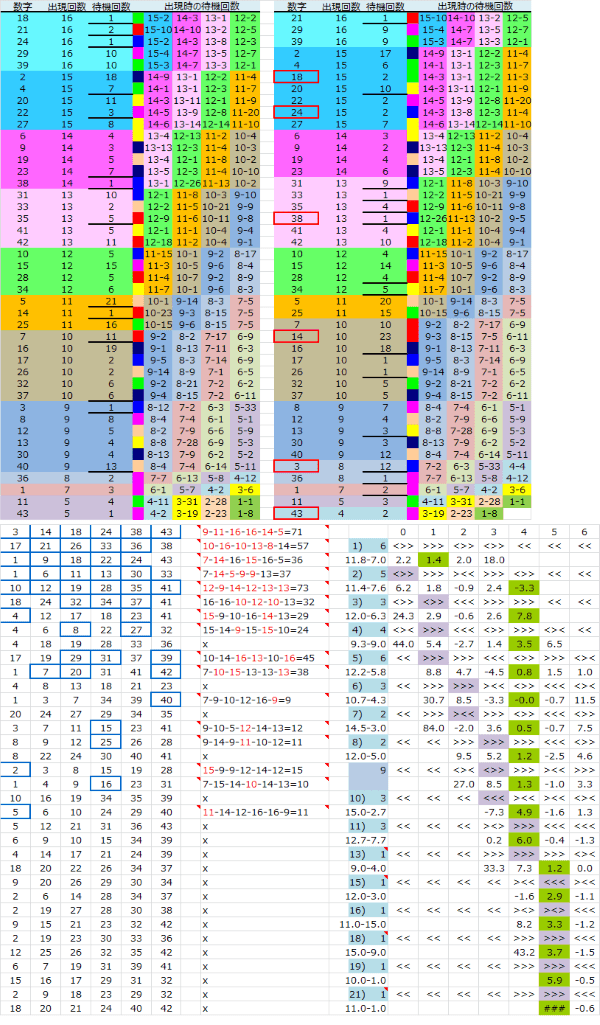Click 10-23 cell in left table row 14

158,313
